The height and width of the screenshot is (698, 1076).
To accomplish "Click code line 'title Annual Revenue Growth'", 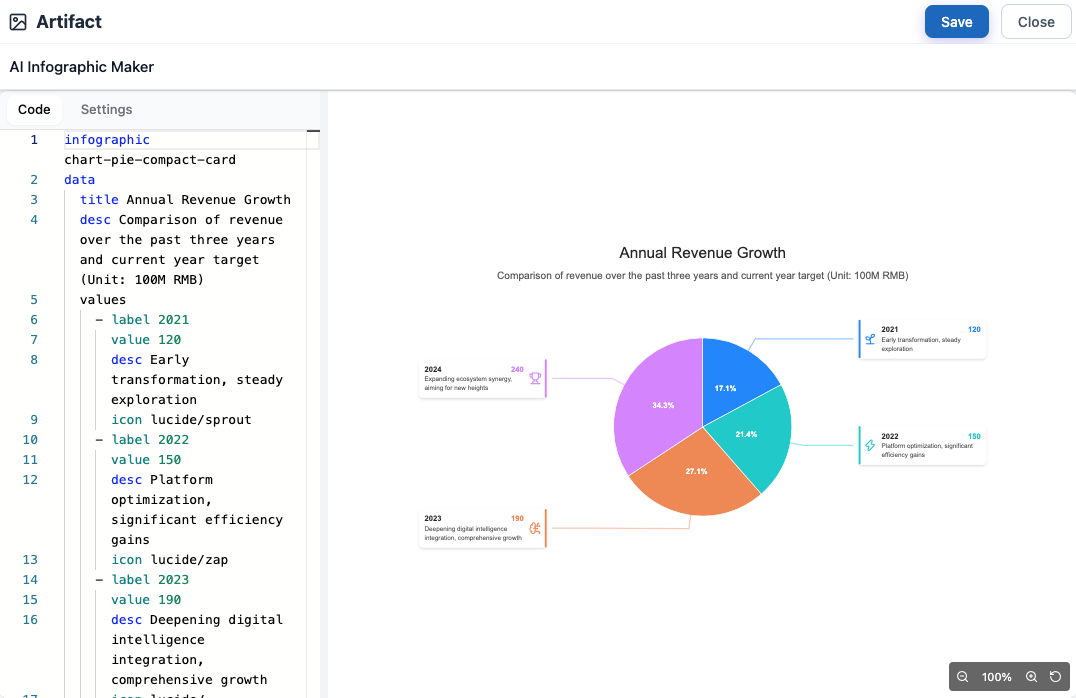I will coord(185,199).
